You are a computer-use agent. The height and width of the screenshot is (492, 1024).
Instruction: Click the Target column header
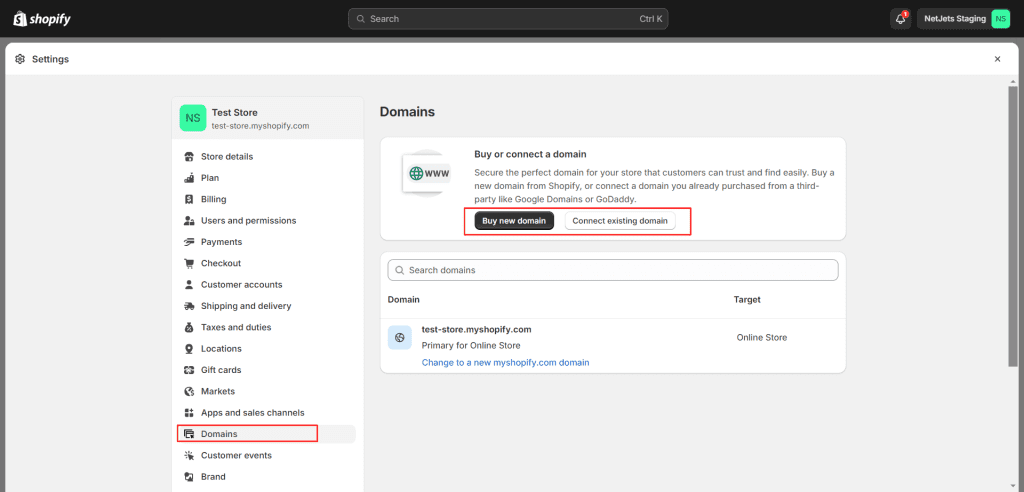(747, 299)
